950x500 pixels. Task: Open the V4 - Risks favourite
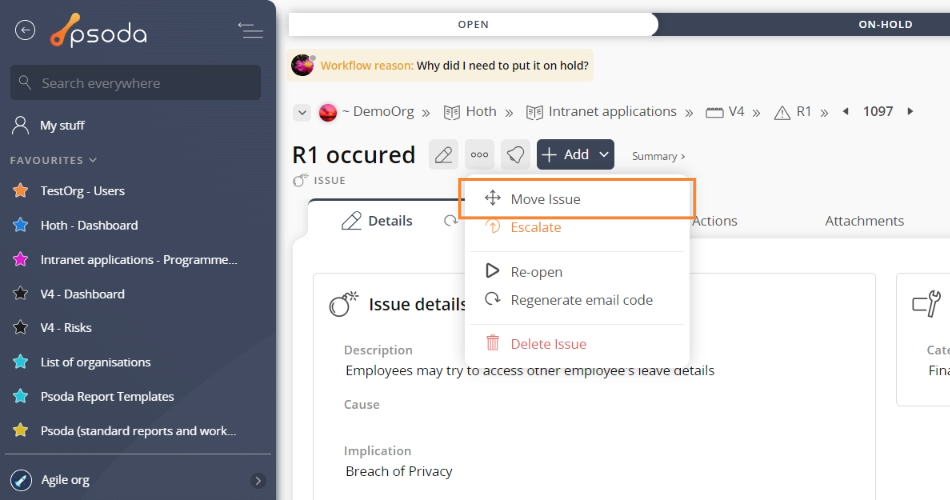tap(66, 328)
